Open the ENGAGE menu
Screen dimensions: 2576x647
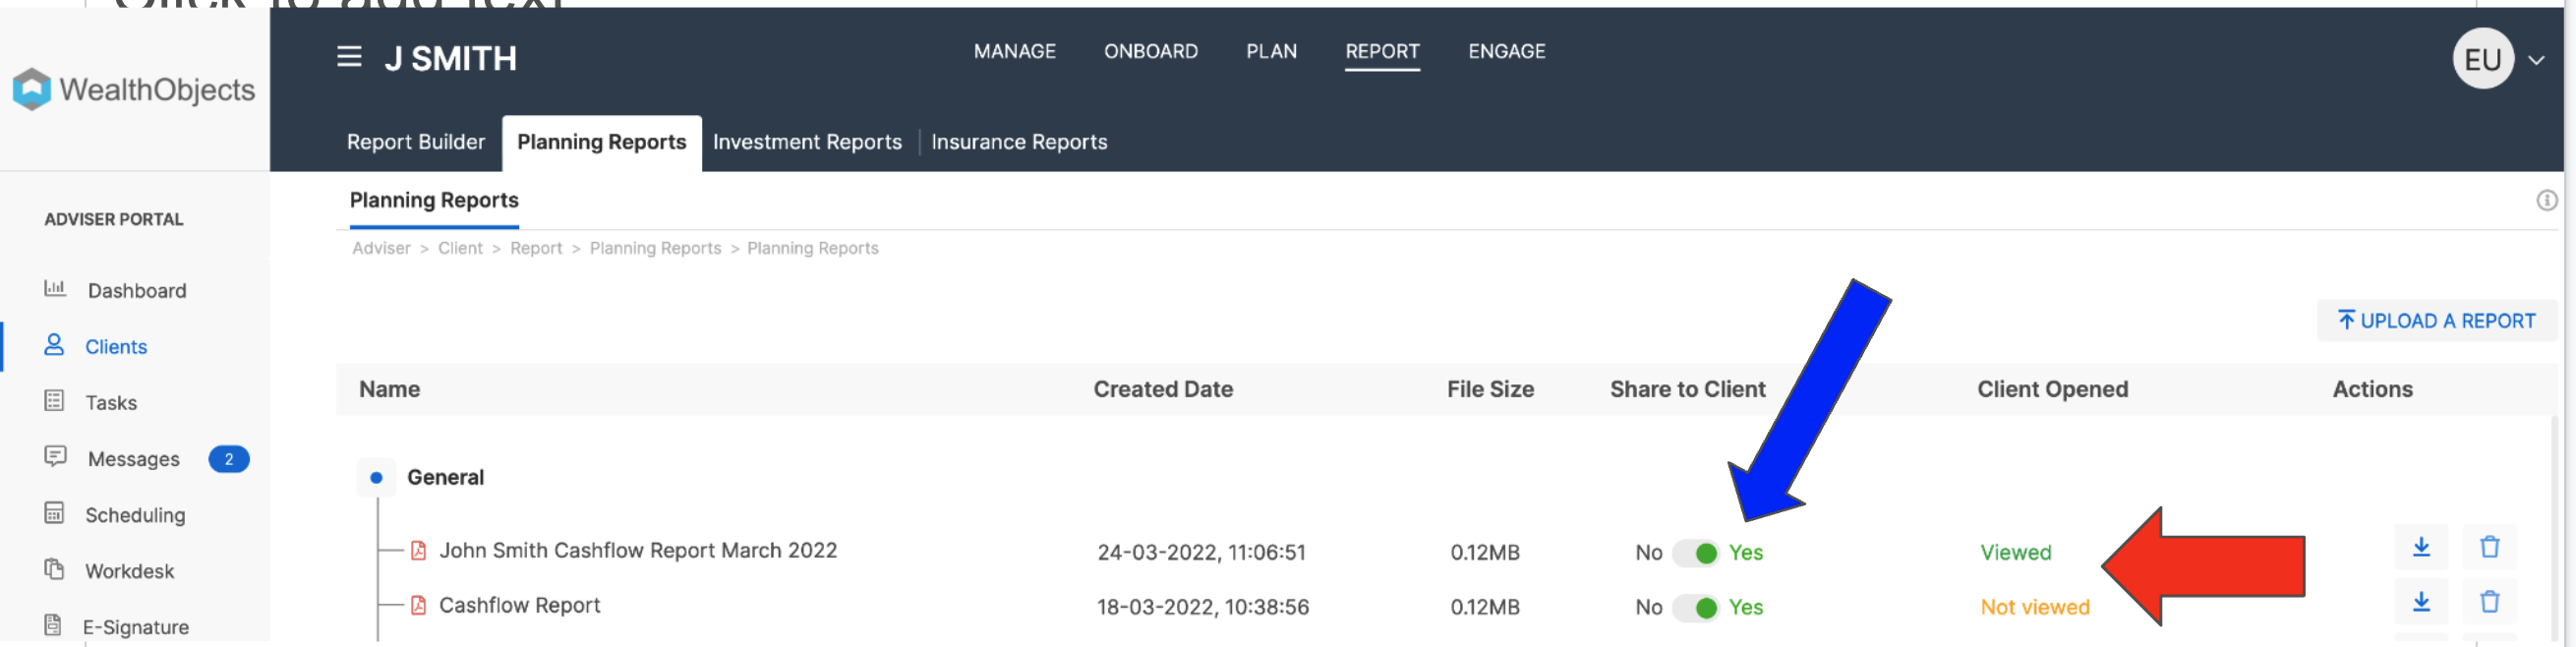(x=1506, y=51)
